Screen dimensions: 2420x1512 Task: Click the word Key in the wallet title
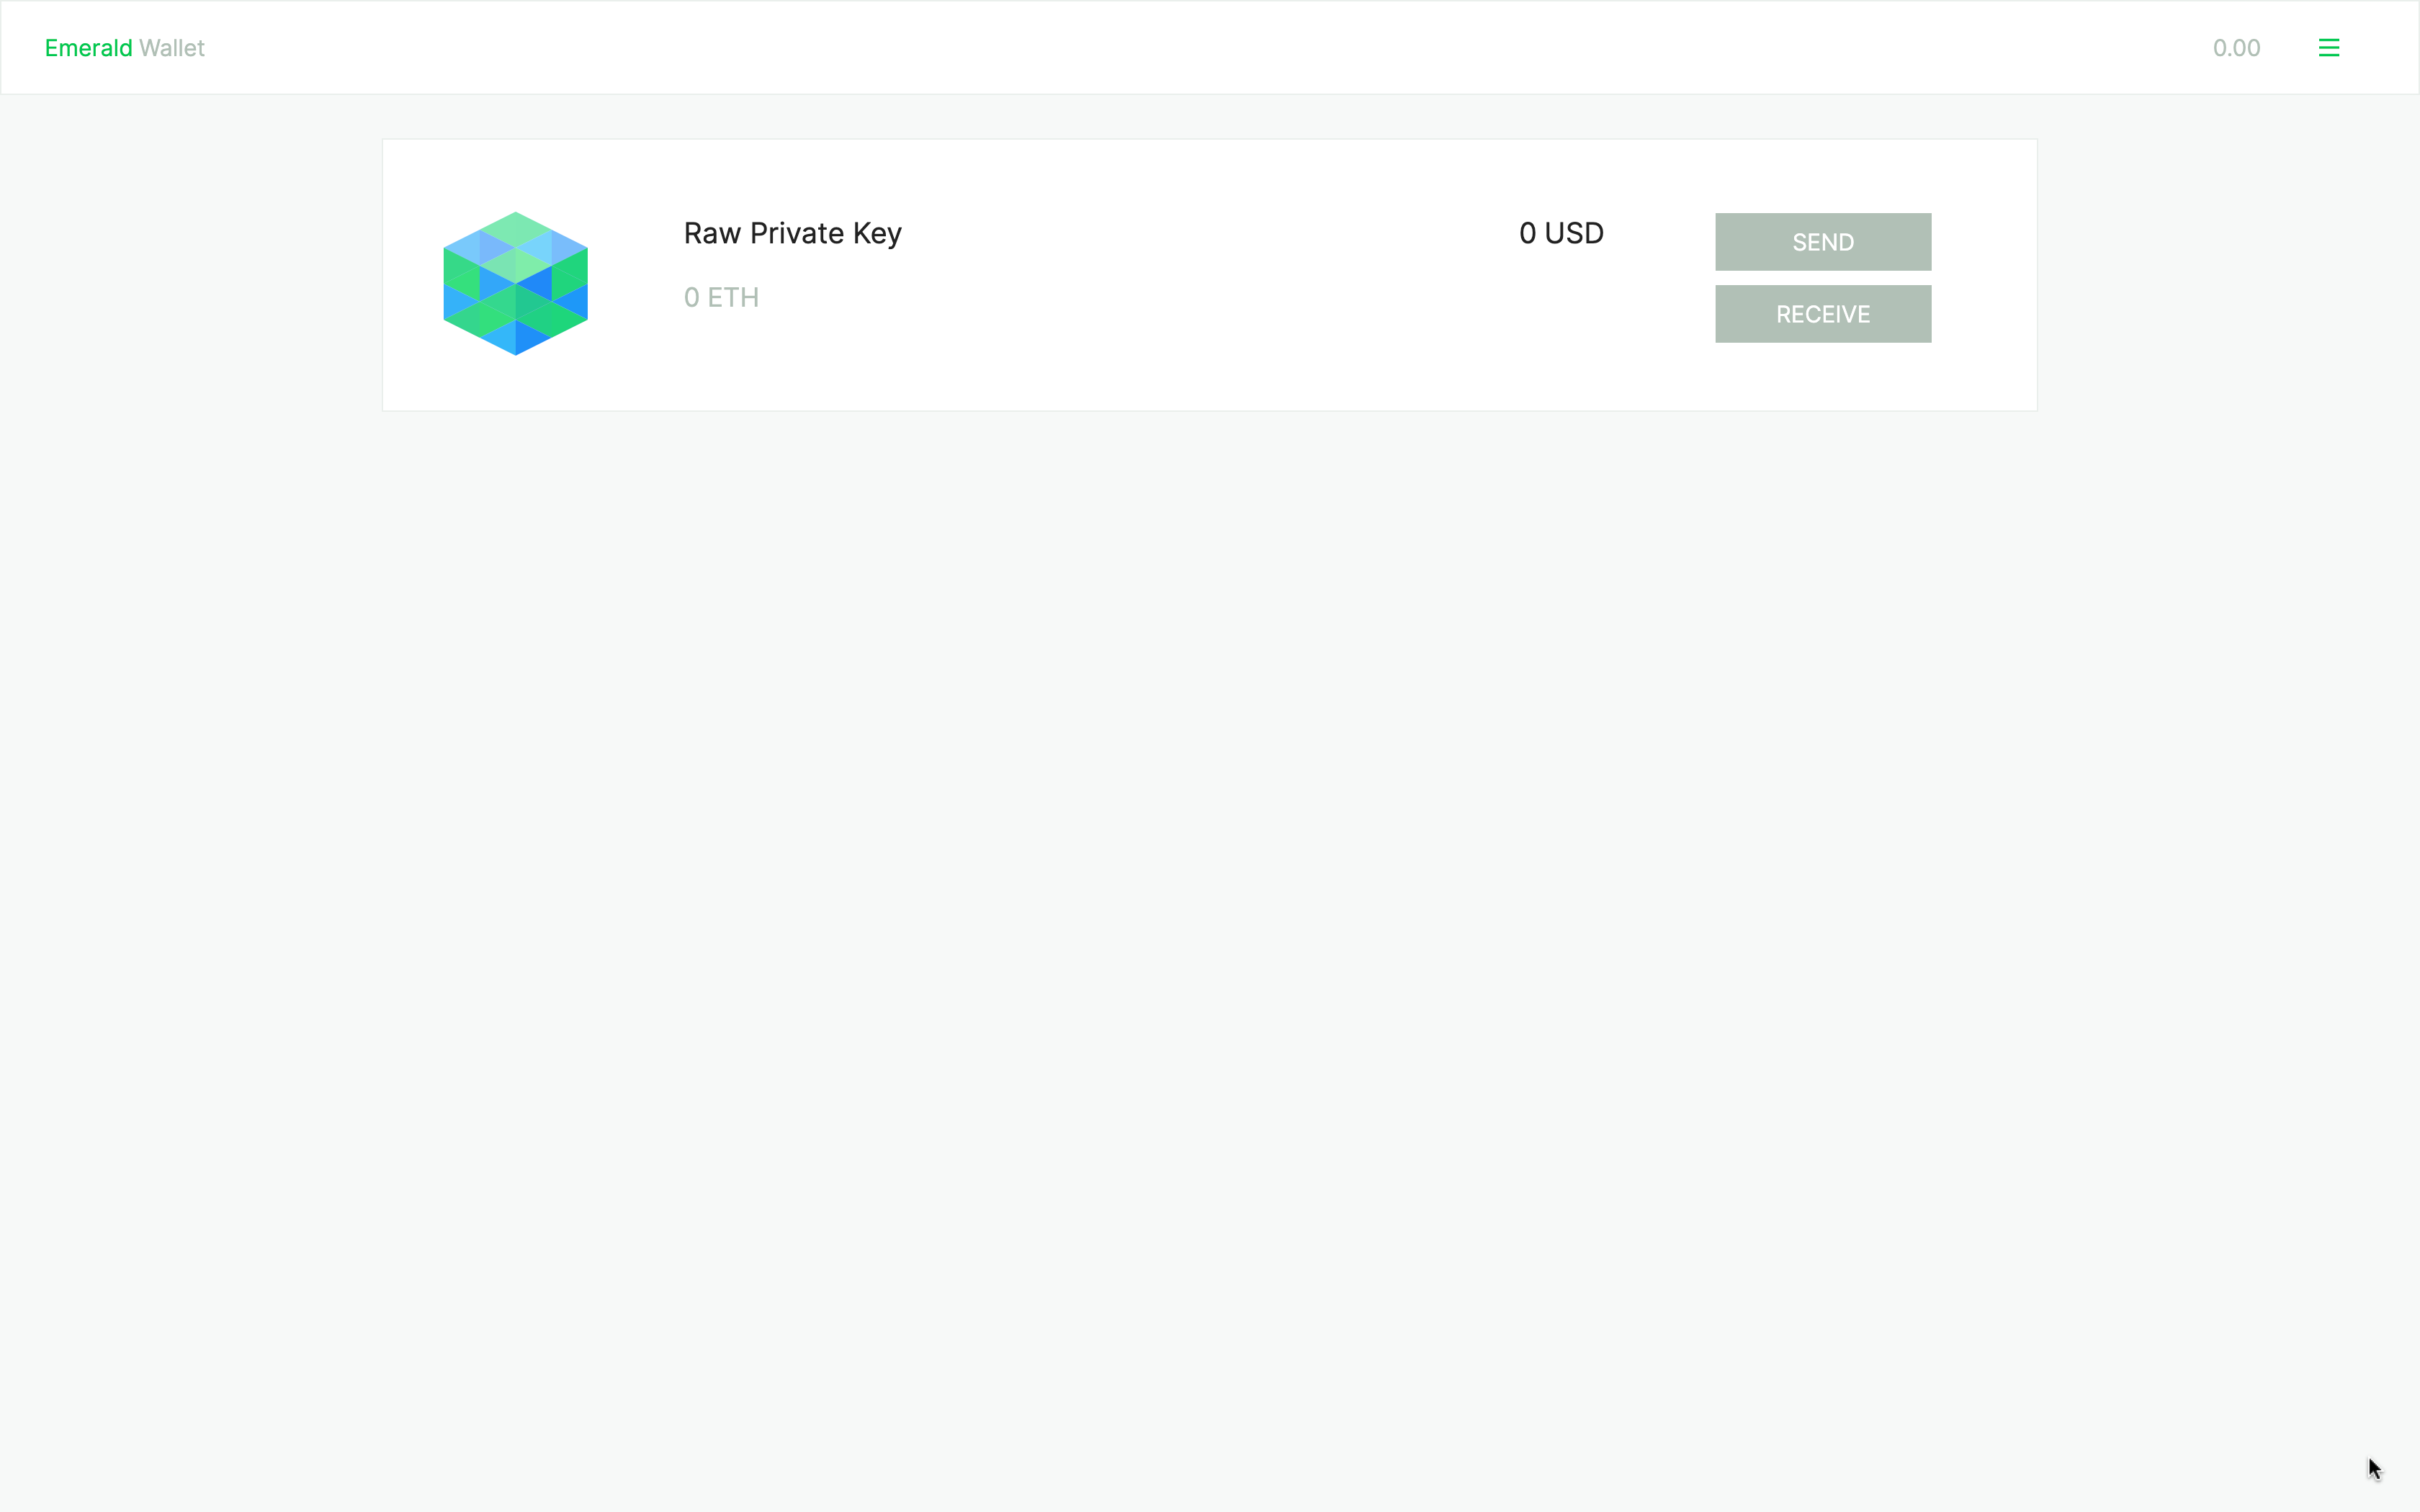pos(877,233)
